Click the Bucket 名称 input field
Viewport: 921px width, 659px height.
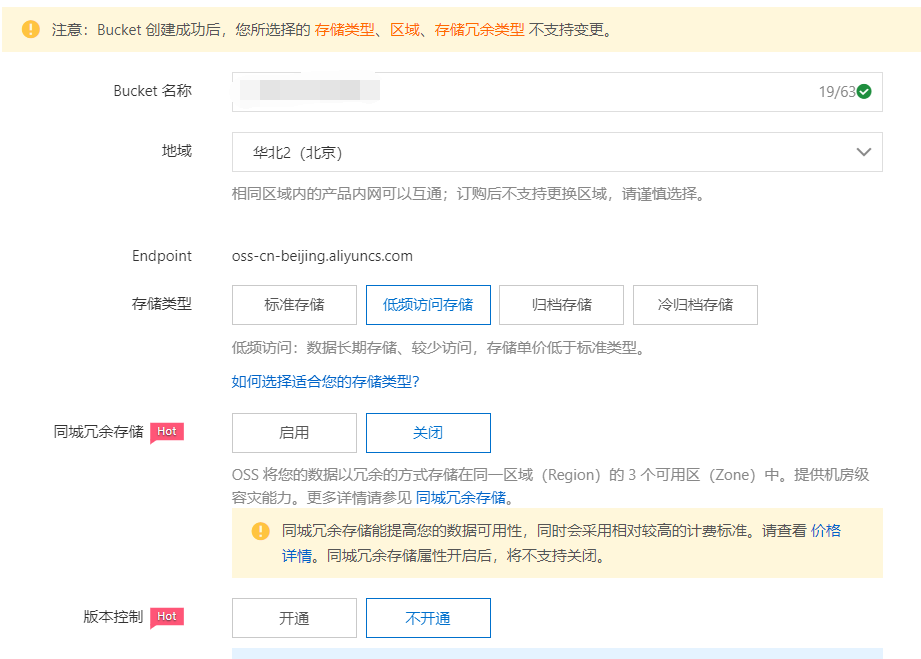pyautogui.click(x=500, y=91)
